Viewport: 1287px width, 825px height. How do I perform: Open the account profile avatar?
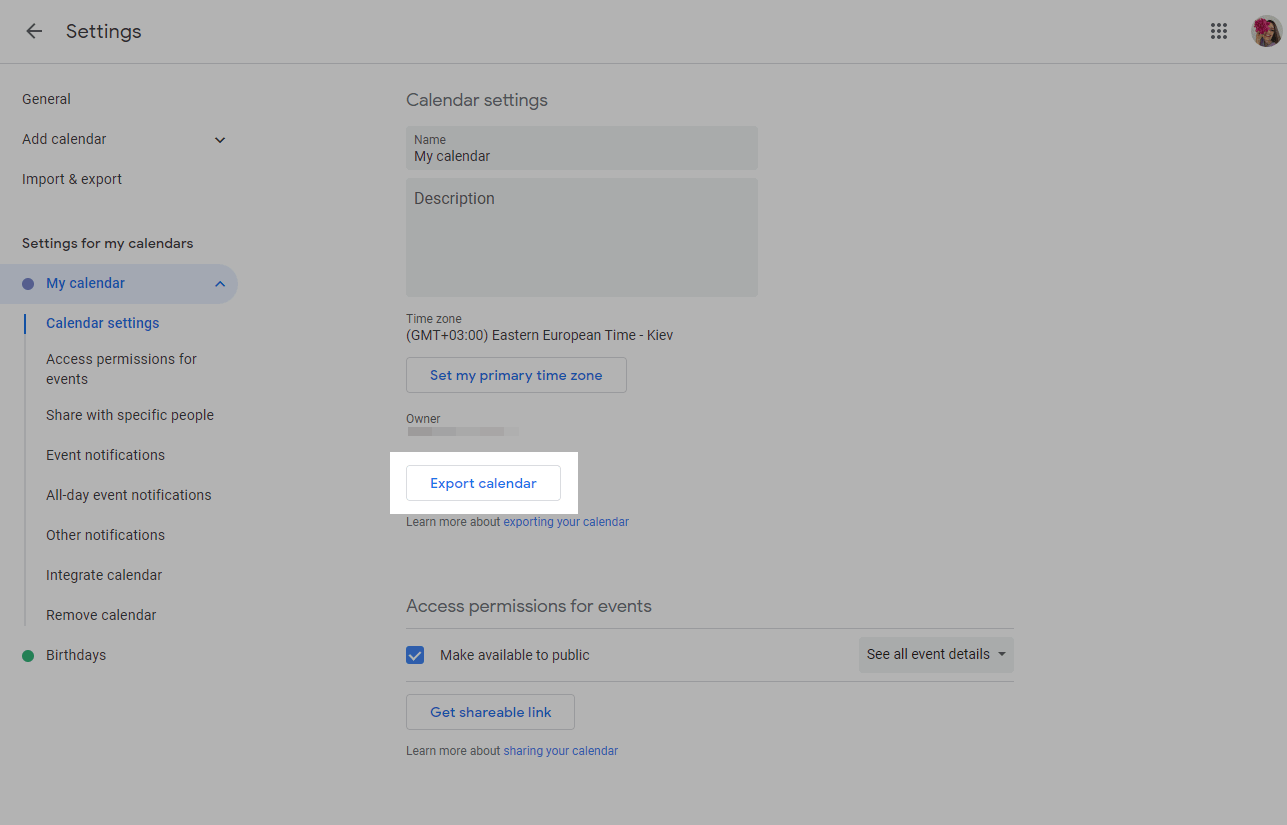point(1266,31)
